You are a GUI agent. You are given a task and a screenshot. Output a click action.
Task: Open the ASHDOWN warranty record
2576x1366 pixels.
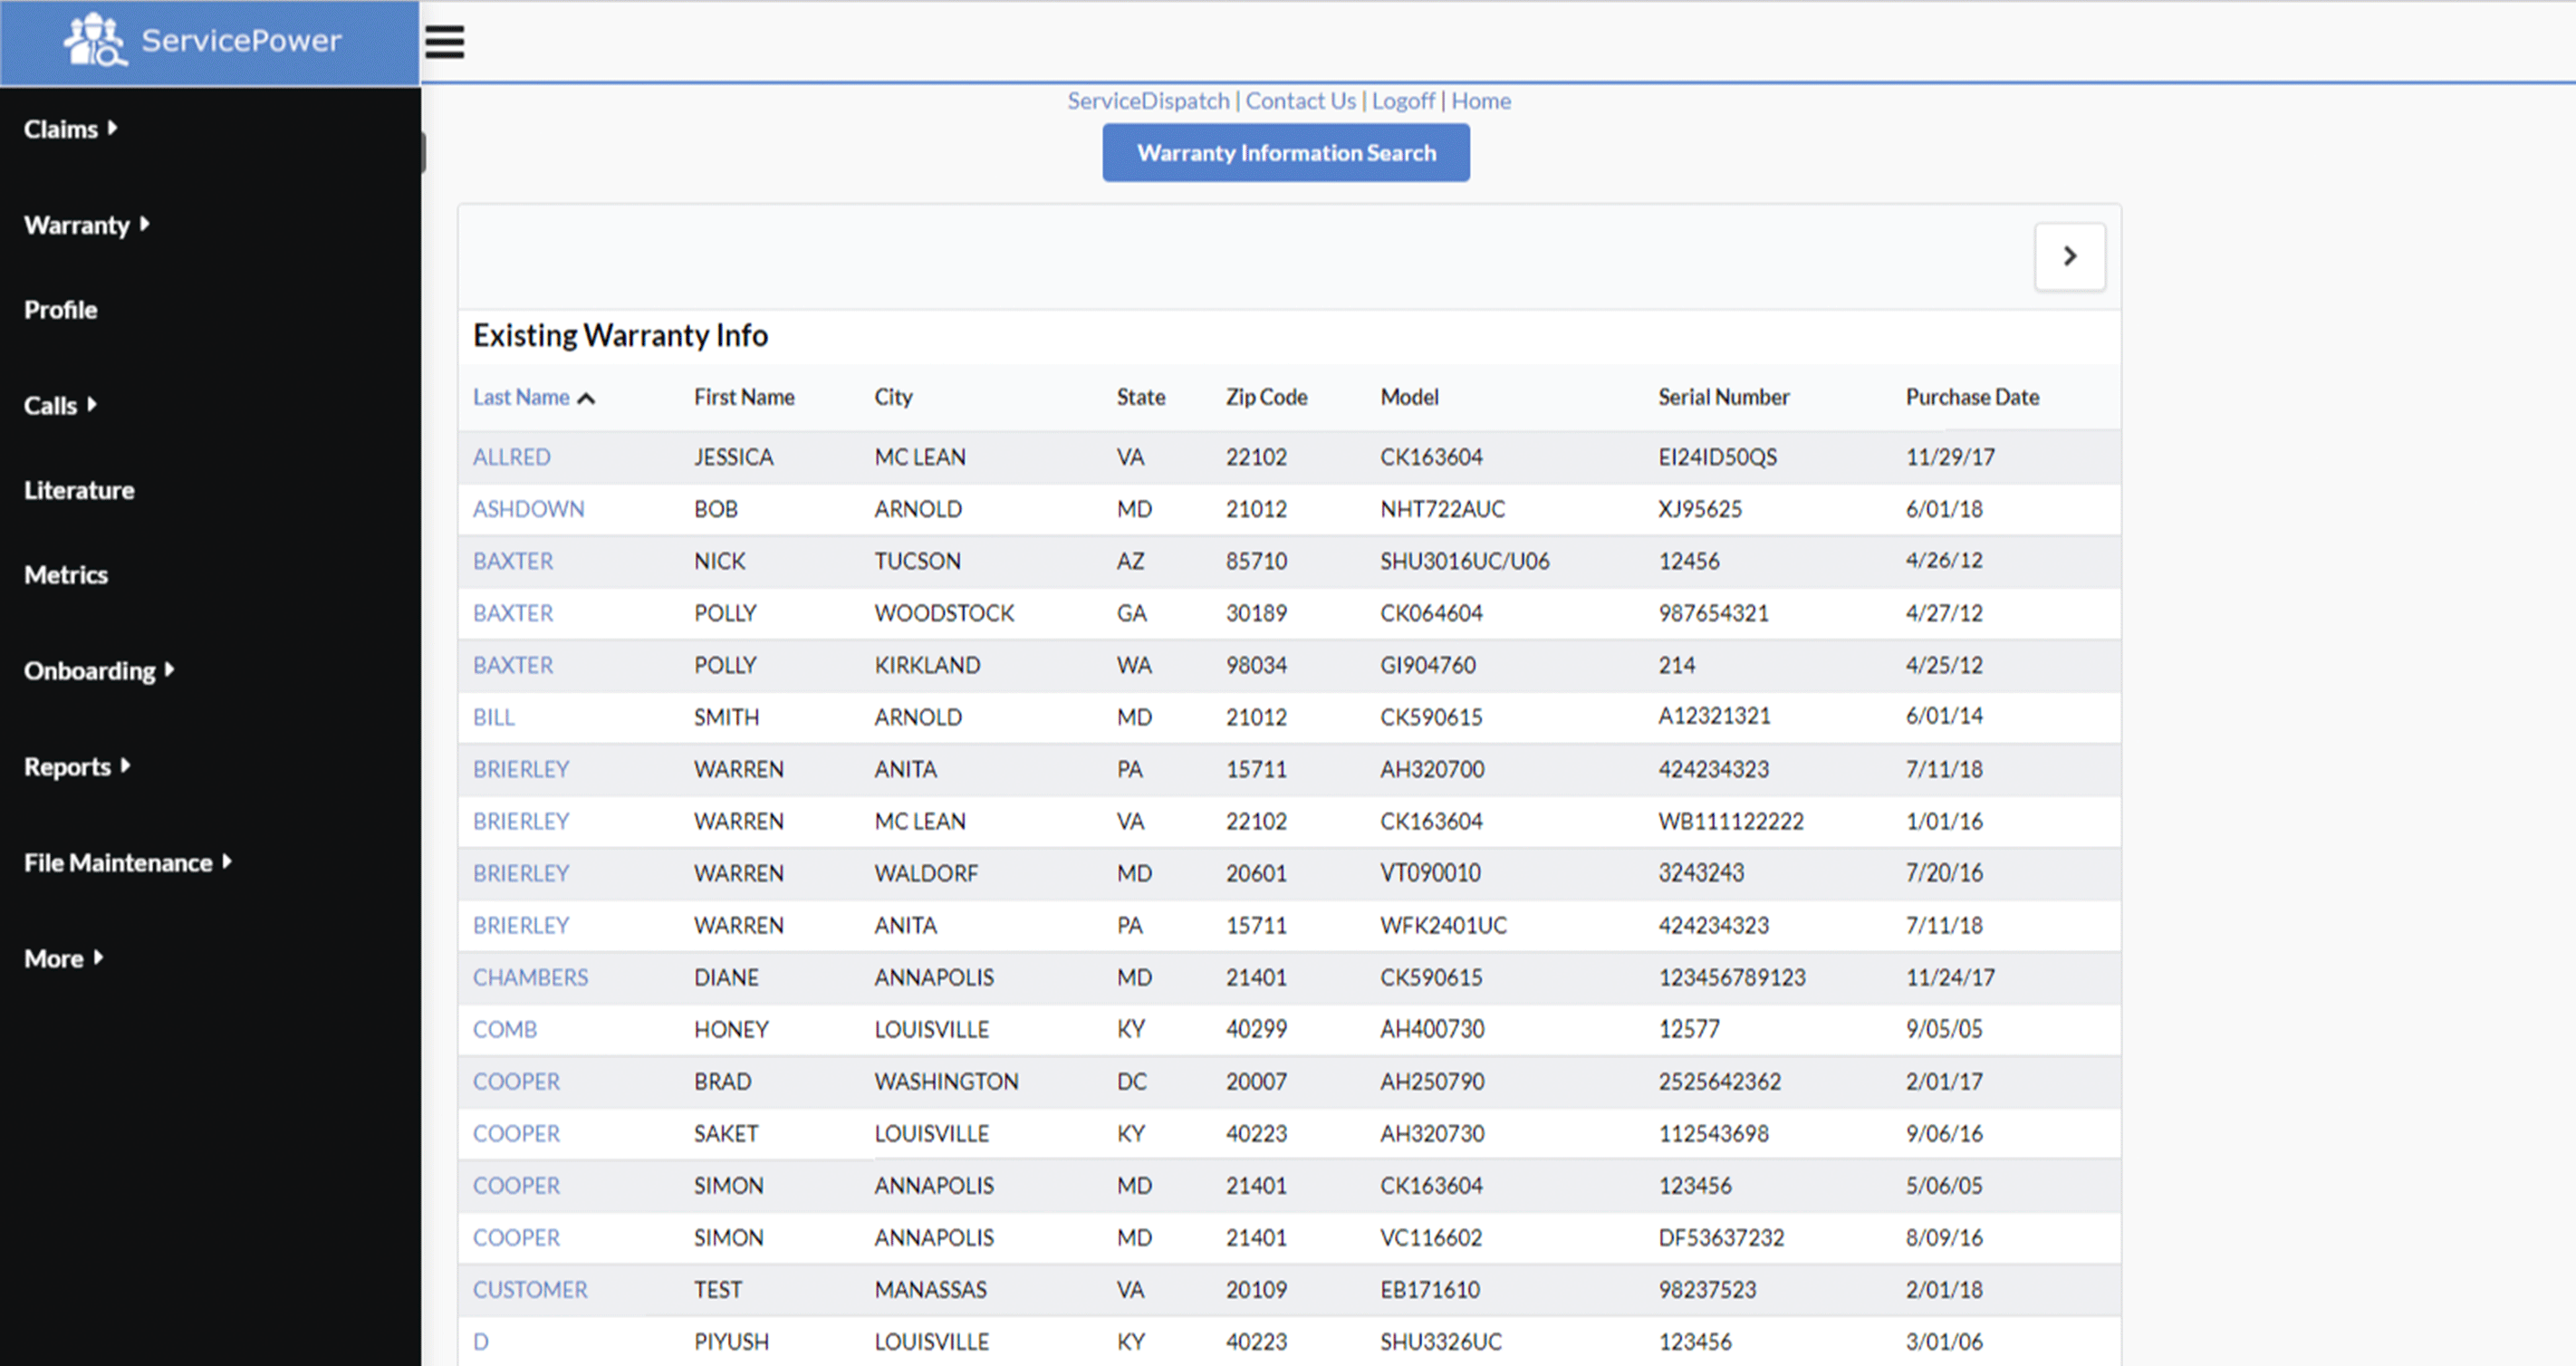click(x=528, y=509)
